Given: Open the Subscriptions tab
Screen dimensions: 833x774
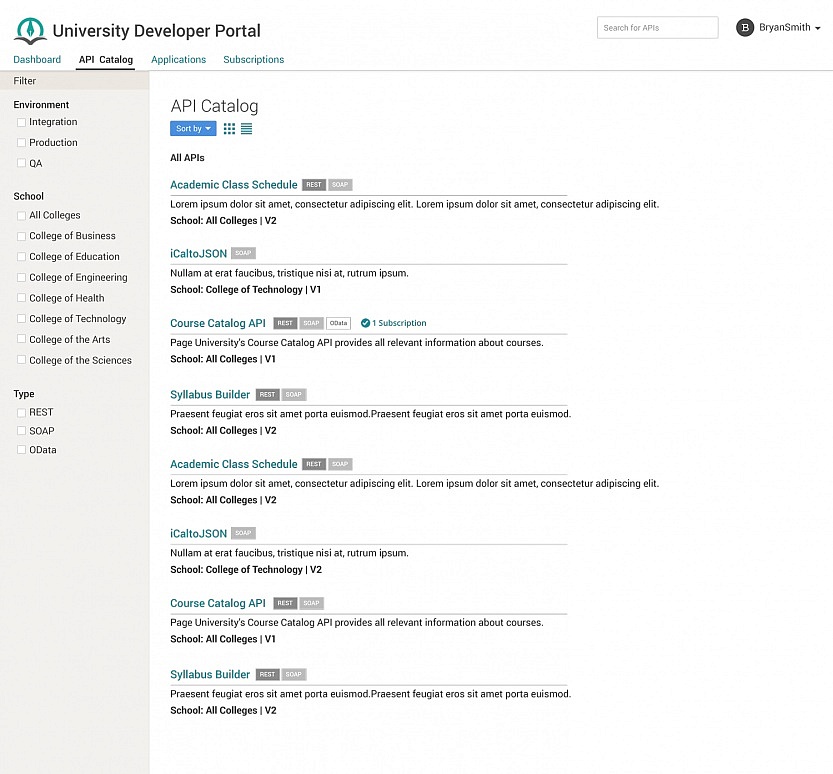Looking at the screenshot, I should click(253, 59).
